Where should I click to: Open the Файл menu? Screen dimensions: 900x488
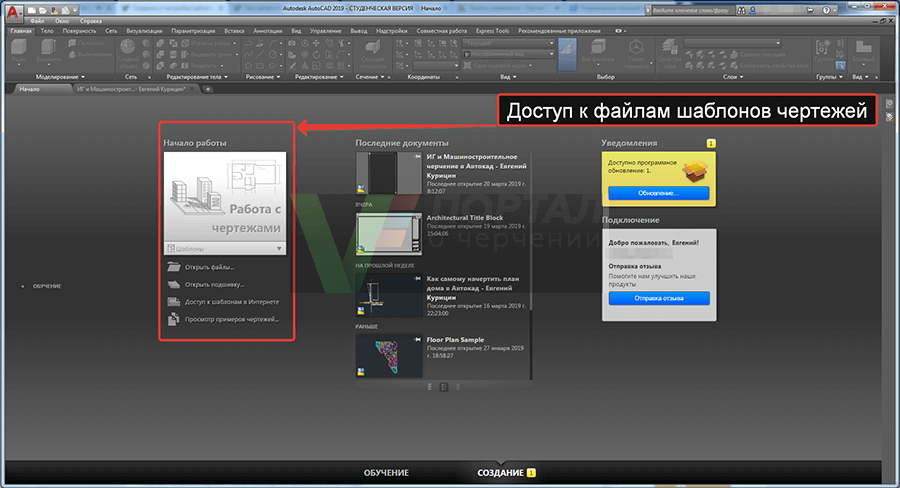[38, 20]
